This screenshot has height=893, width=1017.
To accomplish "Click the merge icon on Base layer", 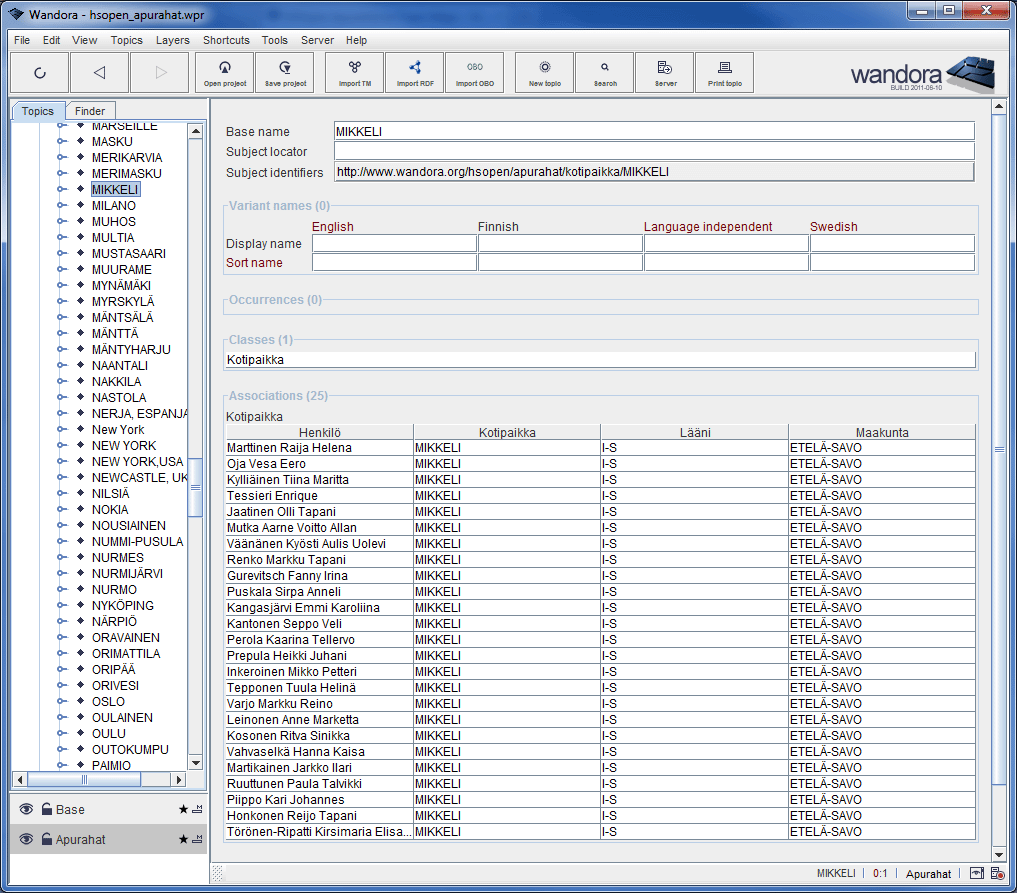I will pyautogui.click(x=197, y=809).
